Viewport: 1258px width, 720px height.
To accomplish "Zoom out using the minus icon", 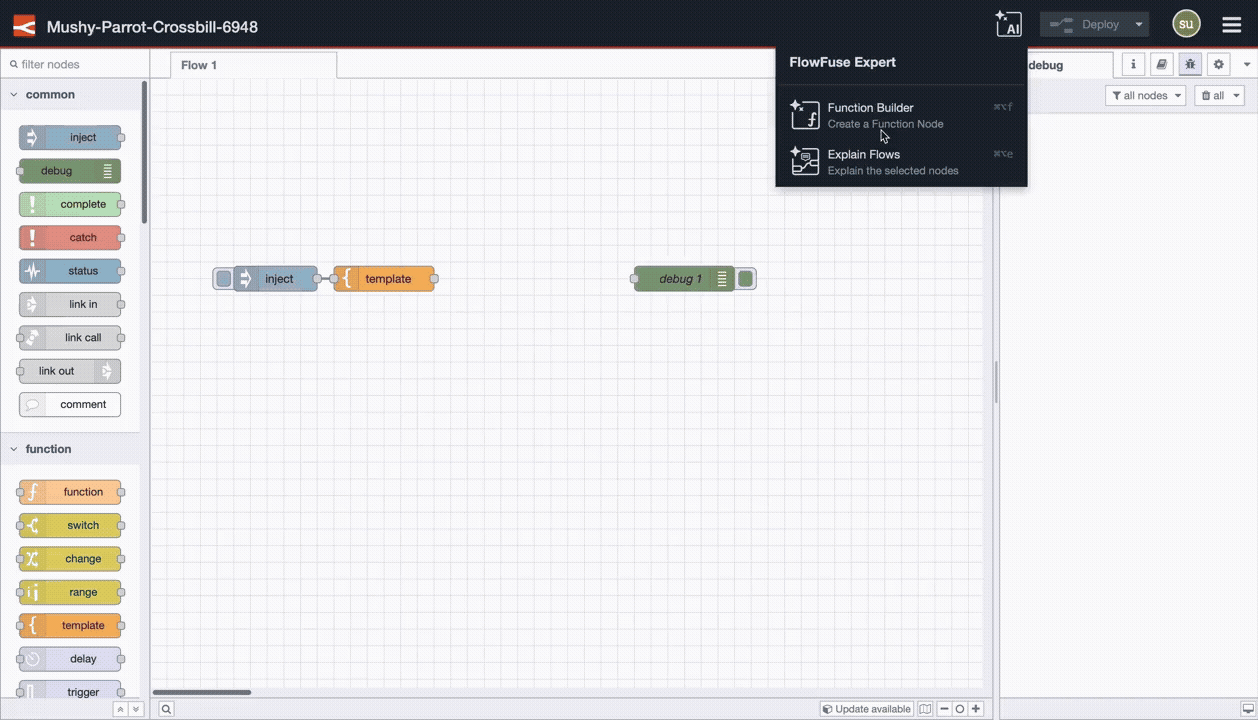I will 943,708.
